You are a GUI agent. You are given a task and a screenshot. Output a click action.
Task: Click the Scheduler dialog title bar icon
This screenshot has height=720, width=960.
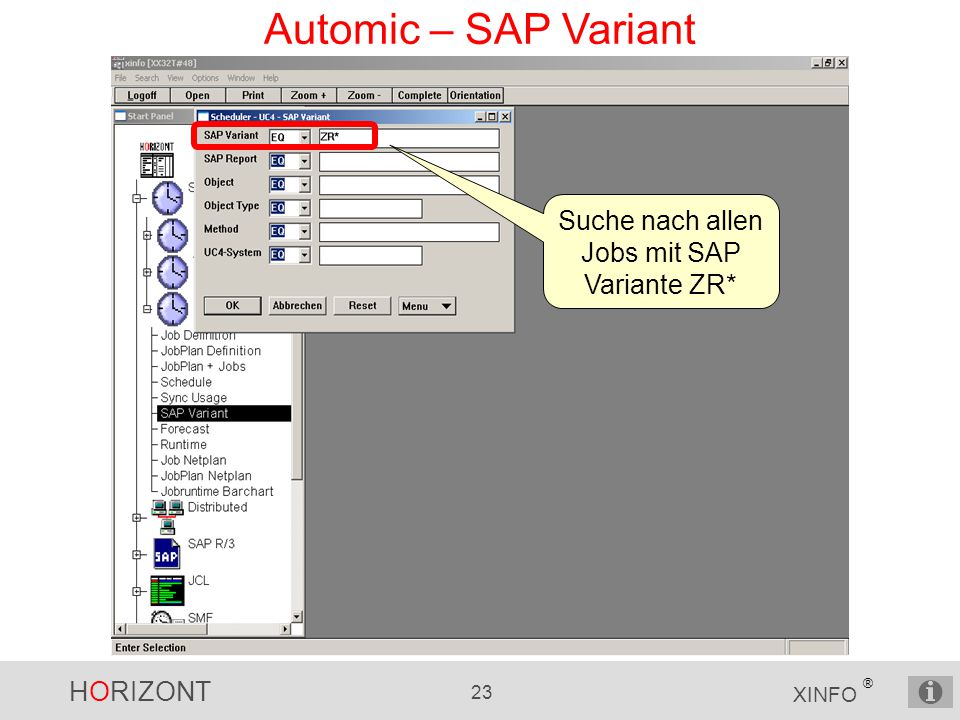point(203,116)
